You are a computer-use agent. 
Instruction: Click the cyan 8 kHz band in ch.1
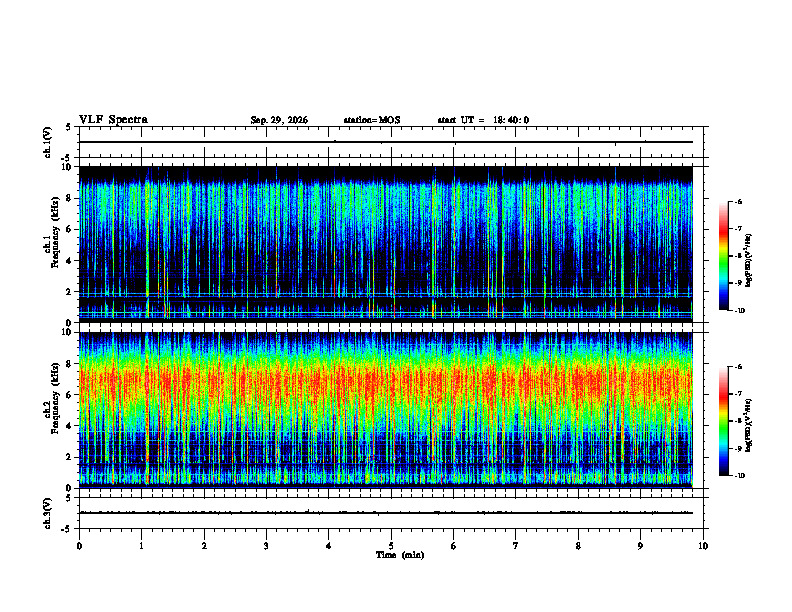pyautogui.click(x=386, y=202)
